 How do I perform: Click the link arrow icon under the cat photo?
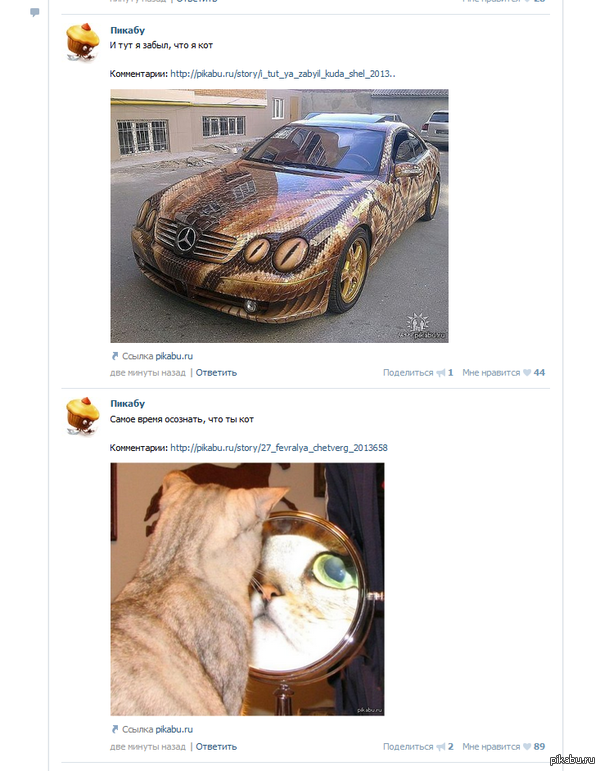[115, 729]
